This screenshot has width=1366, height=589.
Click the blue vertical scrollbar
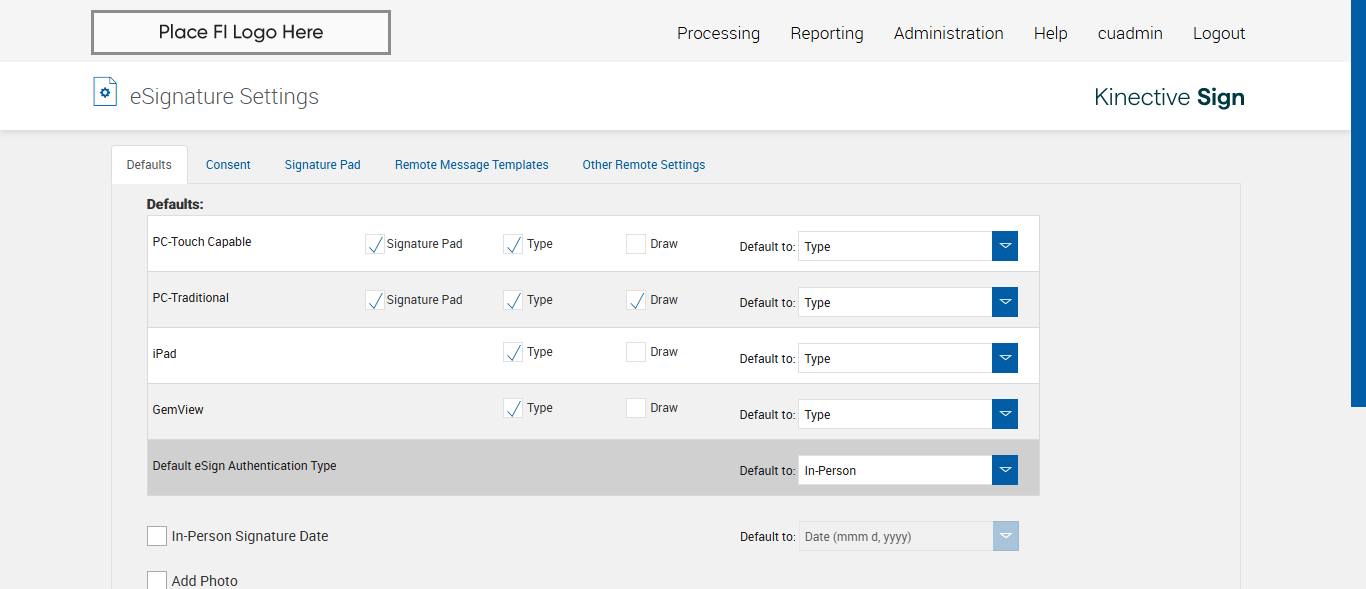[x=1358, y=200]
